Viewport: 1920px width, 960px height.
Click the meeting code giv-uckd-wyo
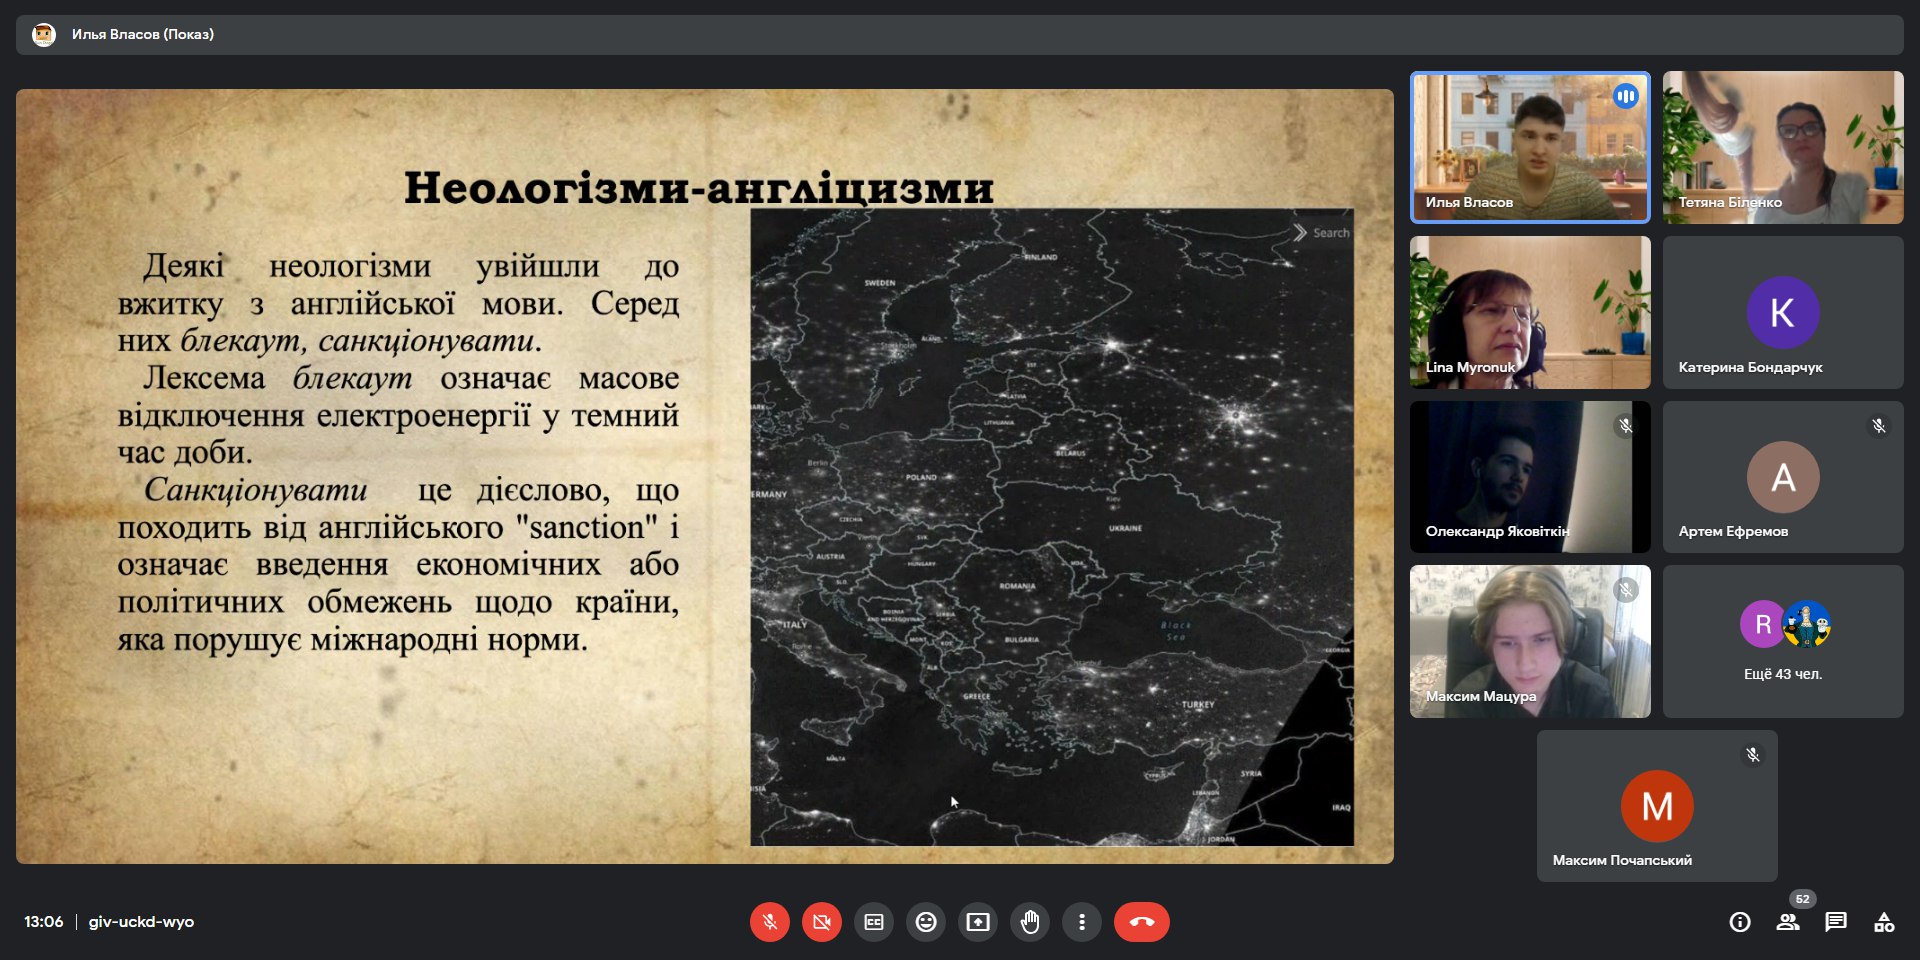(x=141, y=922)
